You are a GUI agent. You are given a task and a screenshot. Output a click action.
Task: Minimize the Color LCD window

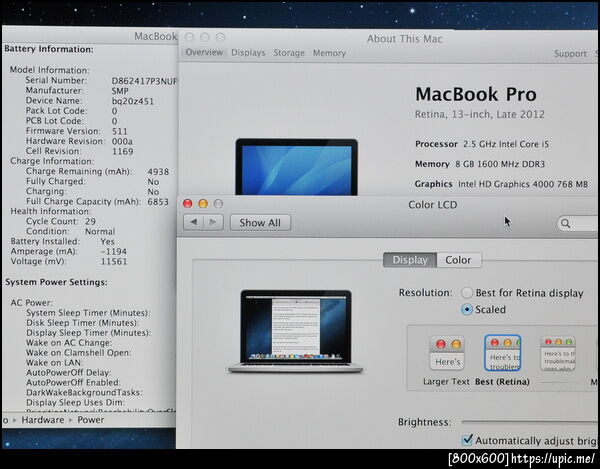203,204
